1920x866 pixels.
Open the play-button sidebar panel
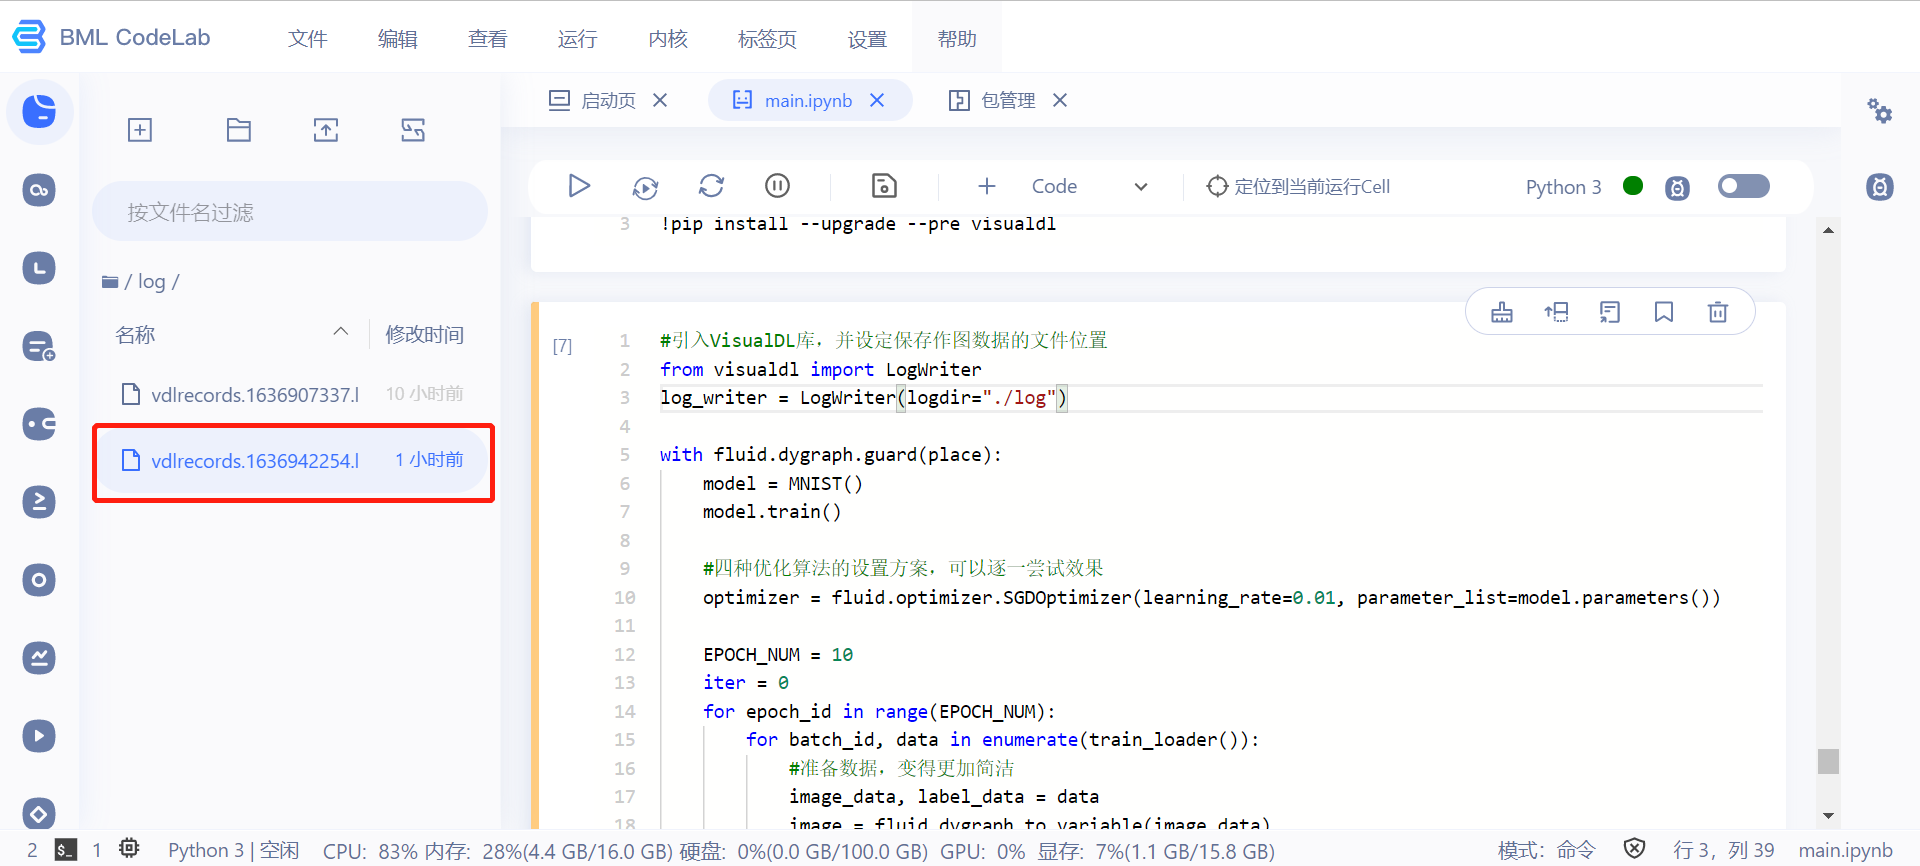[x=39, y=735]
